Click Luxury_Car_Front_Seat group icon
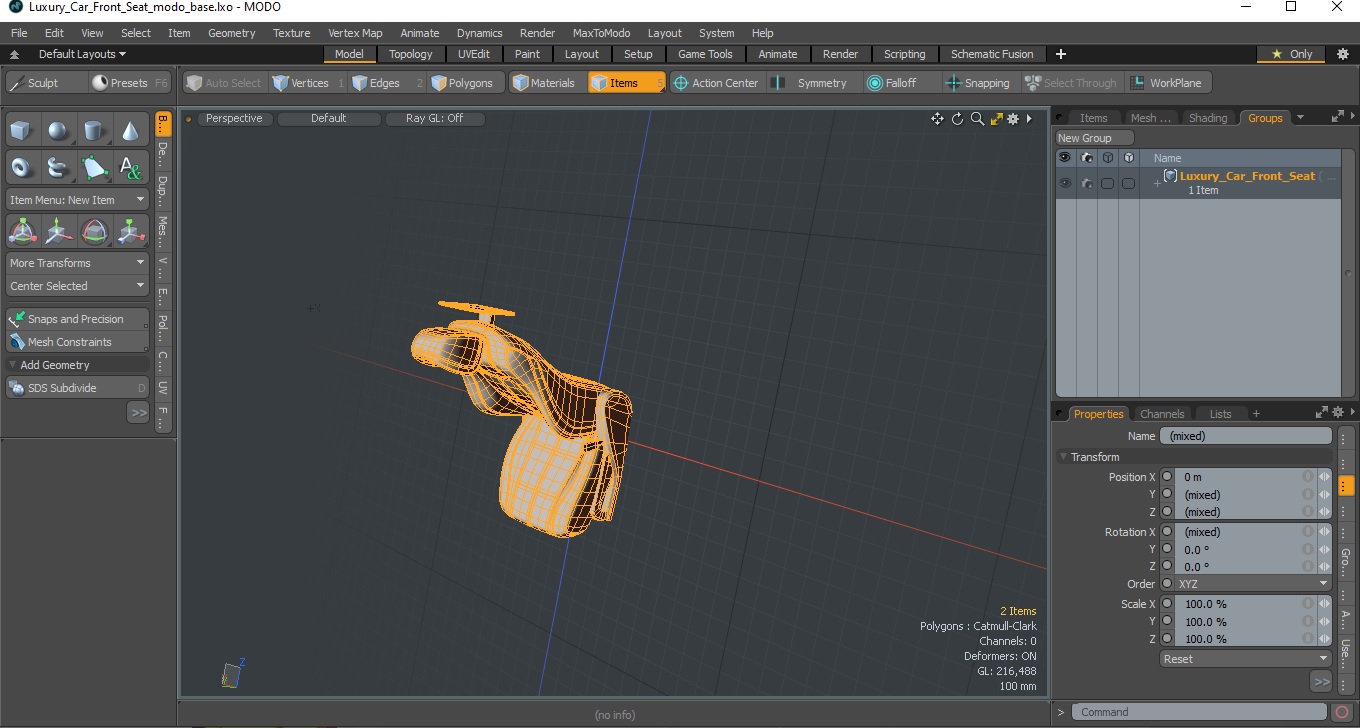Viewport: 1360px width, 728px height. pos(1170,176)
